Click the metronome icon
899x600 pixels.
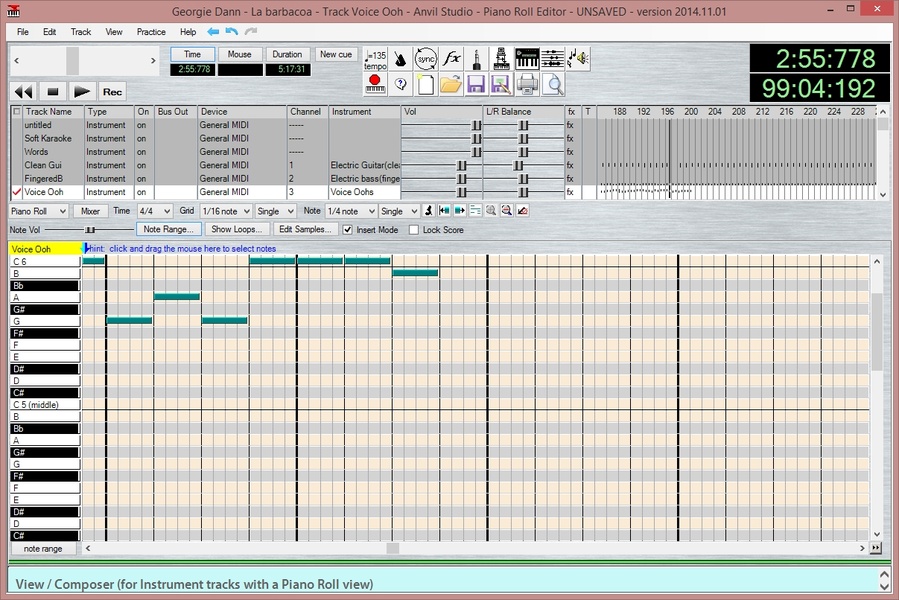coord(401,59)
